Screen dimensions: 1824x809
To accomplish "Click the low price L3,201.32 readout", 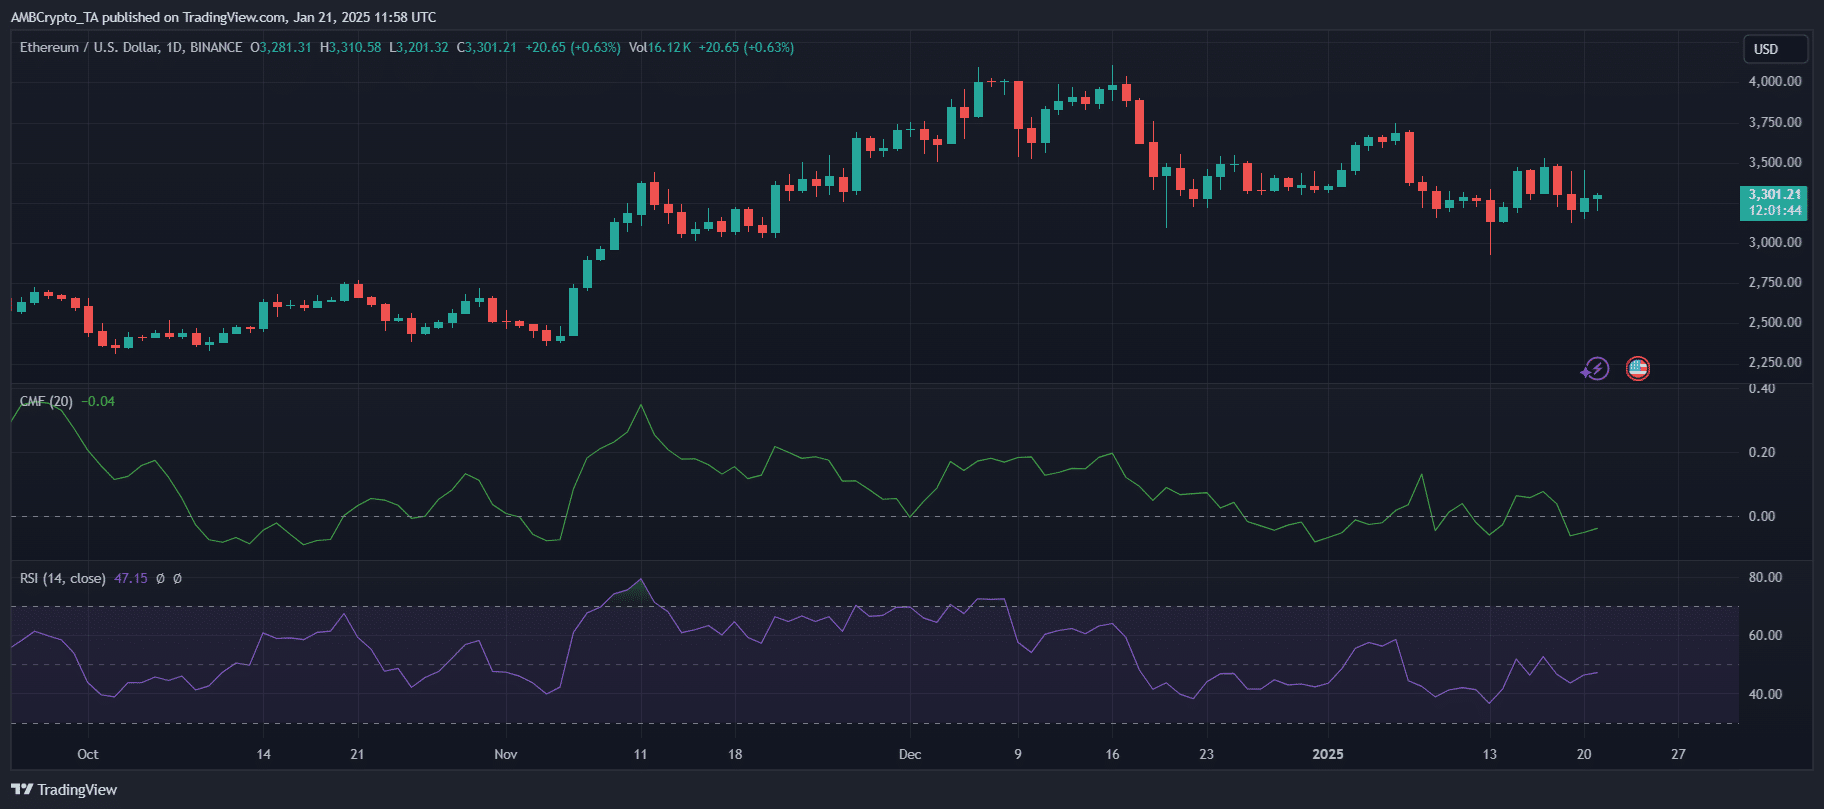I will 419,47.
